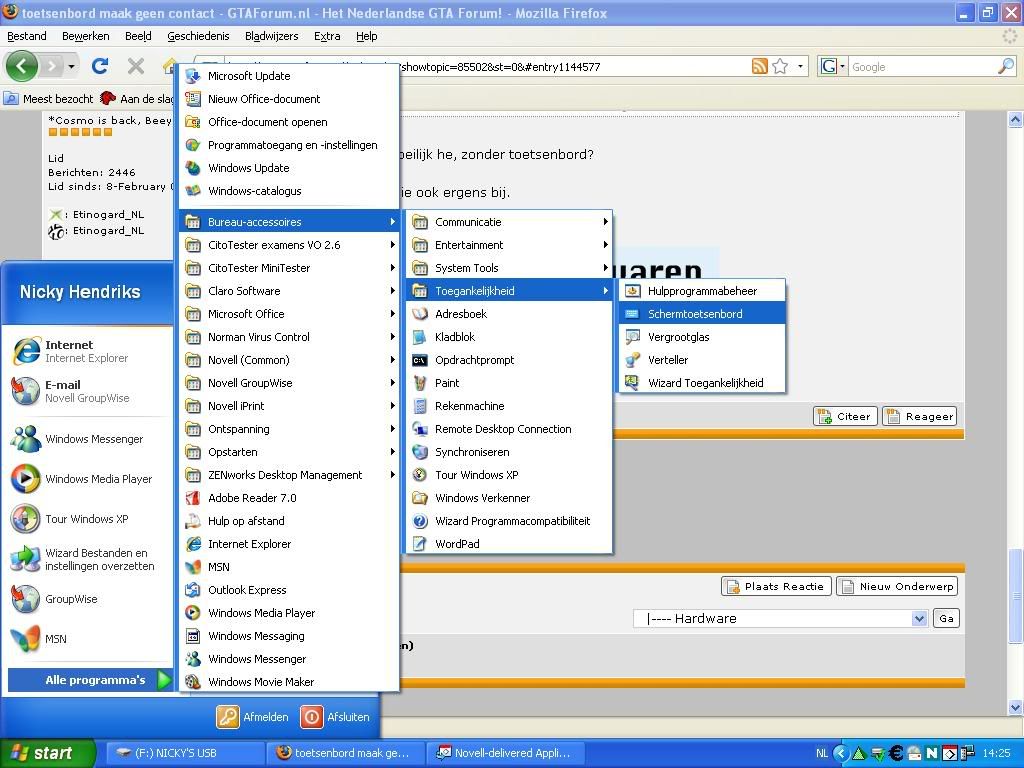Launch Rekenmachine calculator
Screen dimensions: 1024x768
(509, 406)
